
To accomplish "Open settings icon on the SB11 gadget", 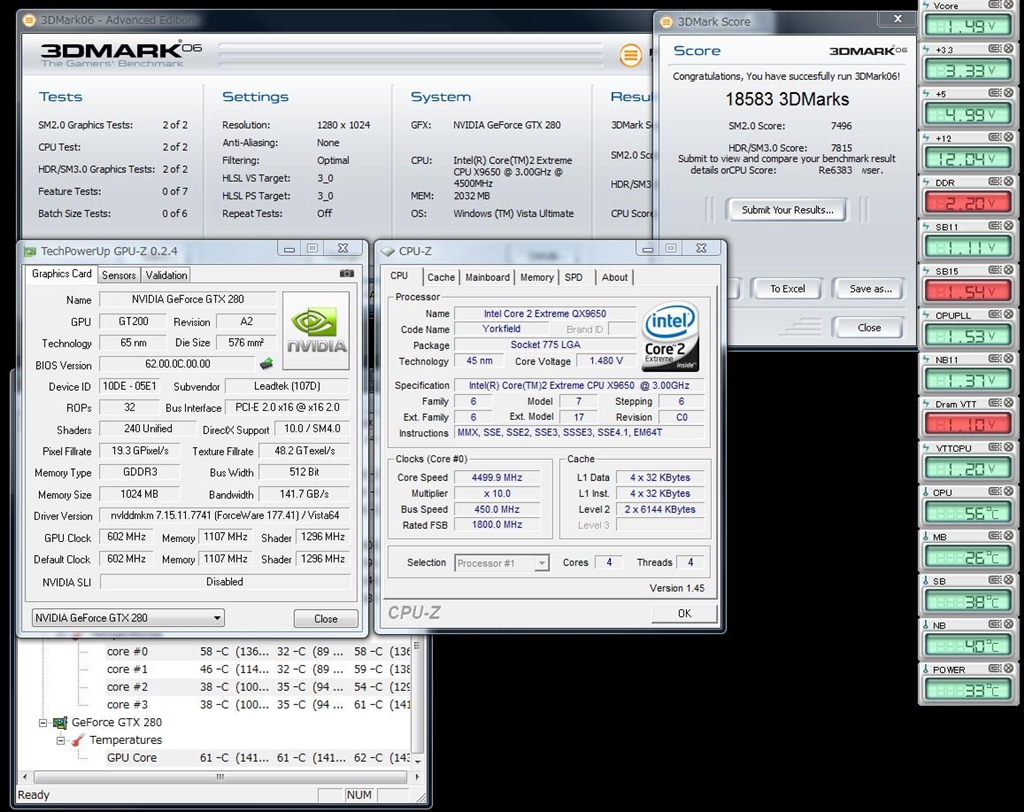I will 995,225.
